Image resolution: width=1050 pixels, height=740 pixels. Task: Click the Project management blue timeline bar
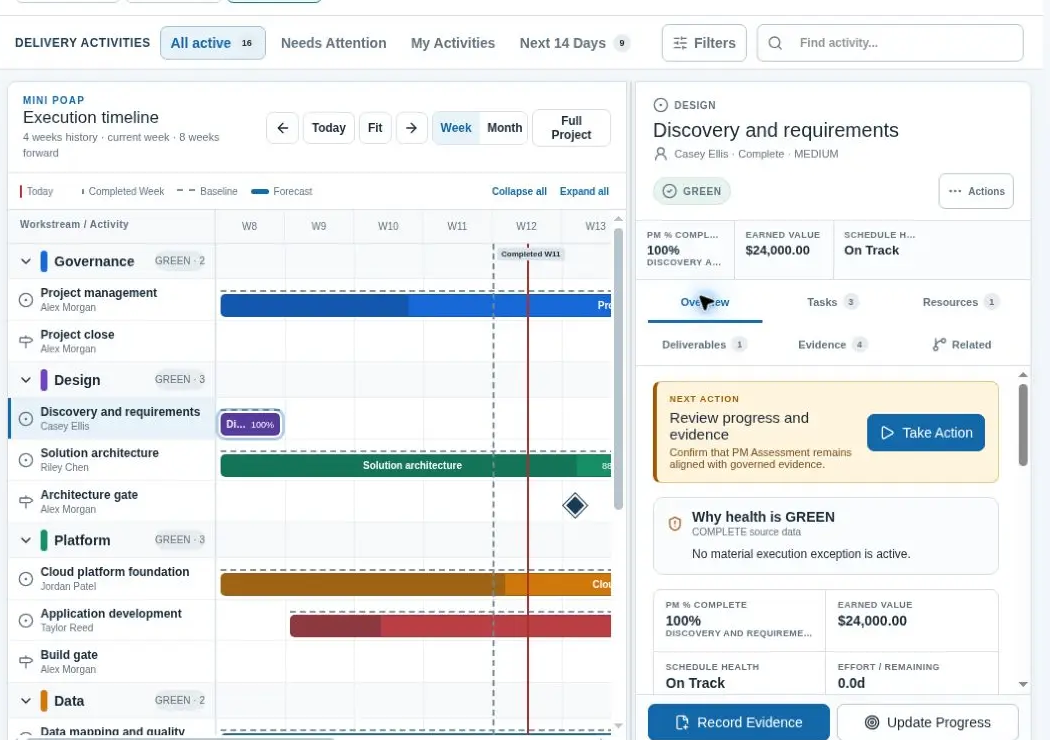click(416, 305)
